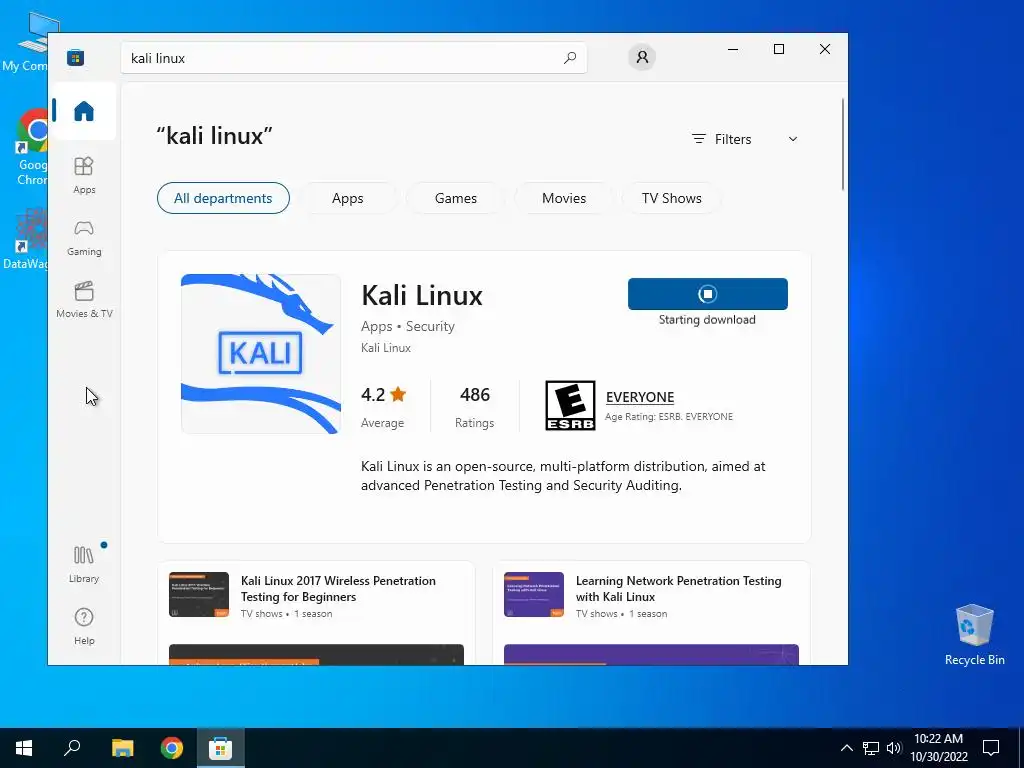Open the user account profile icon
The image size is (1024, 768).
(x=642, y=57)
